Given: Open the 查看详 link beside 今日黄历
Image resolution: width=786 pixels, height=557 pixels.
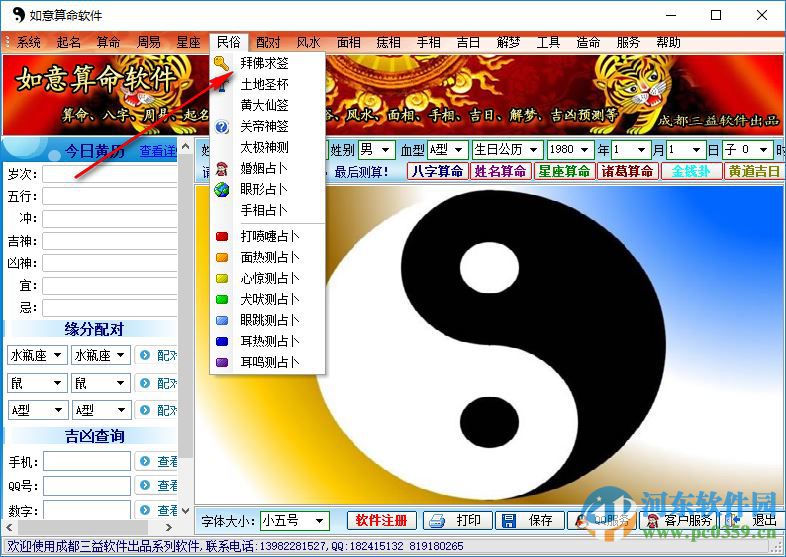Looking at the screenshot, I should coord(157,151).
